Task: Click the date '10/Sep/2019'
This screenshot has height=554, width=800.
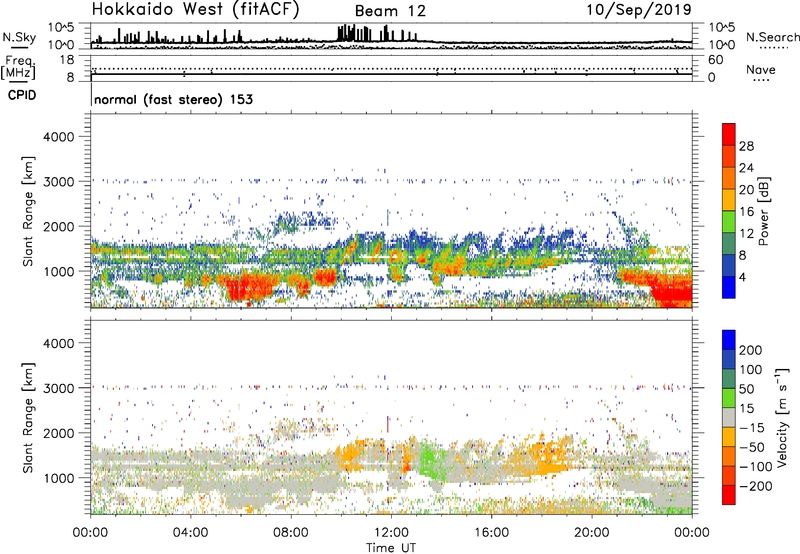Action: coord(639,10)
